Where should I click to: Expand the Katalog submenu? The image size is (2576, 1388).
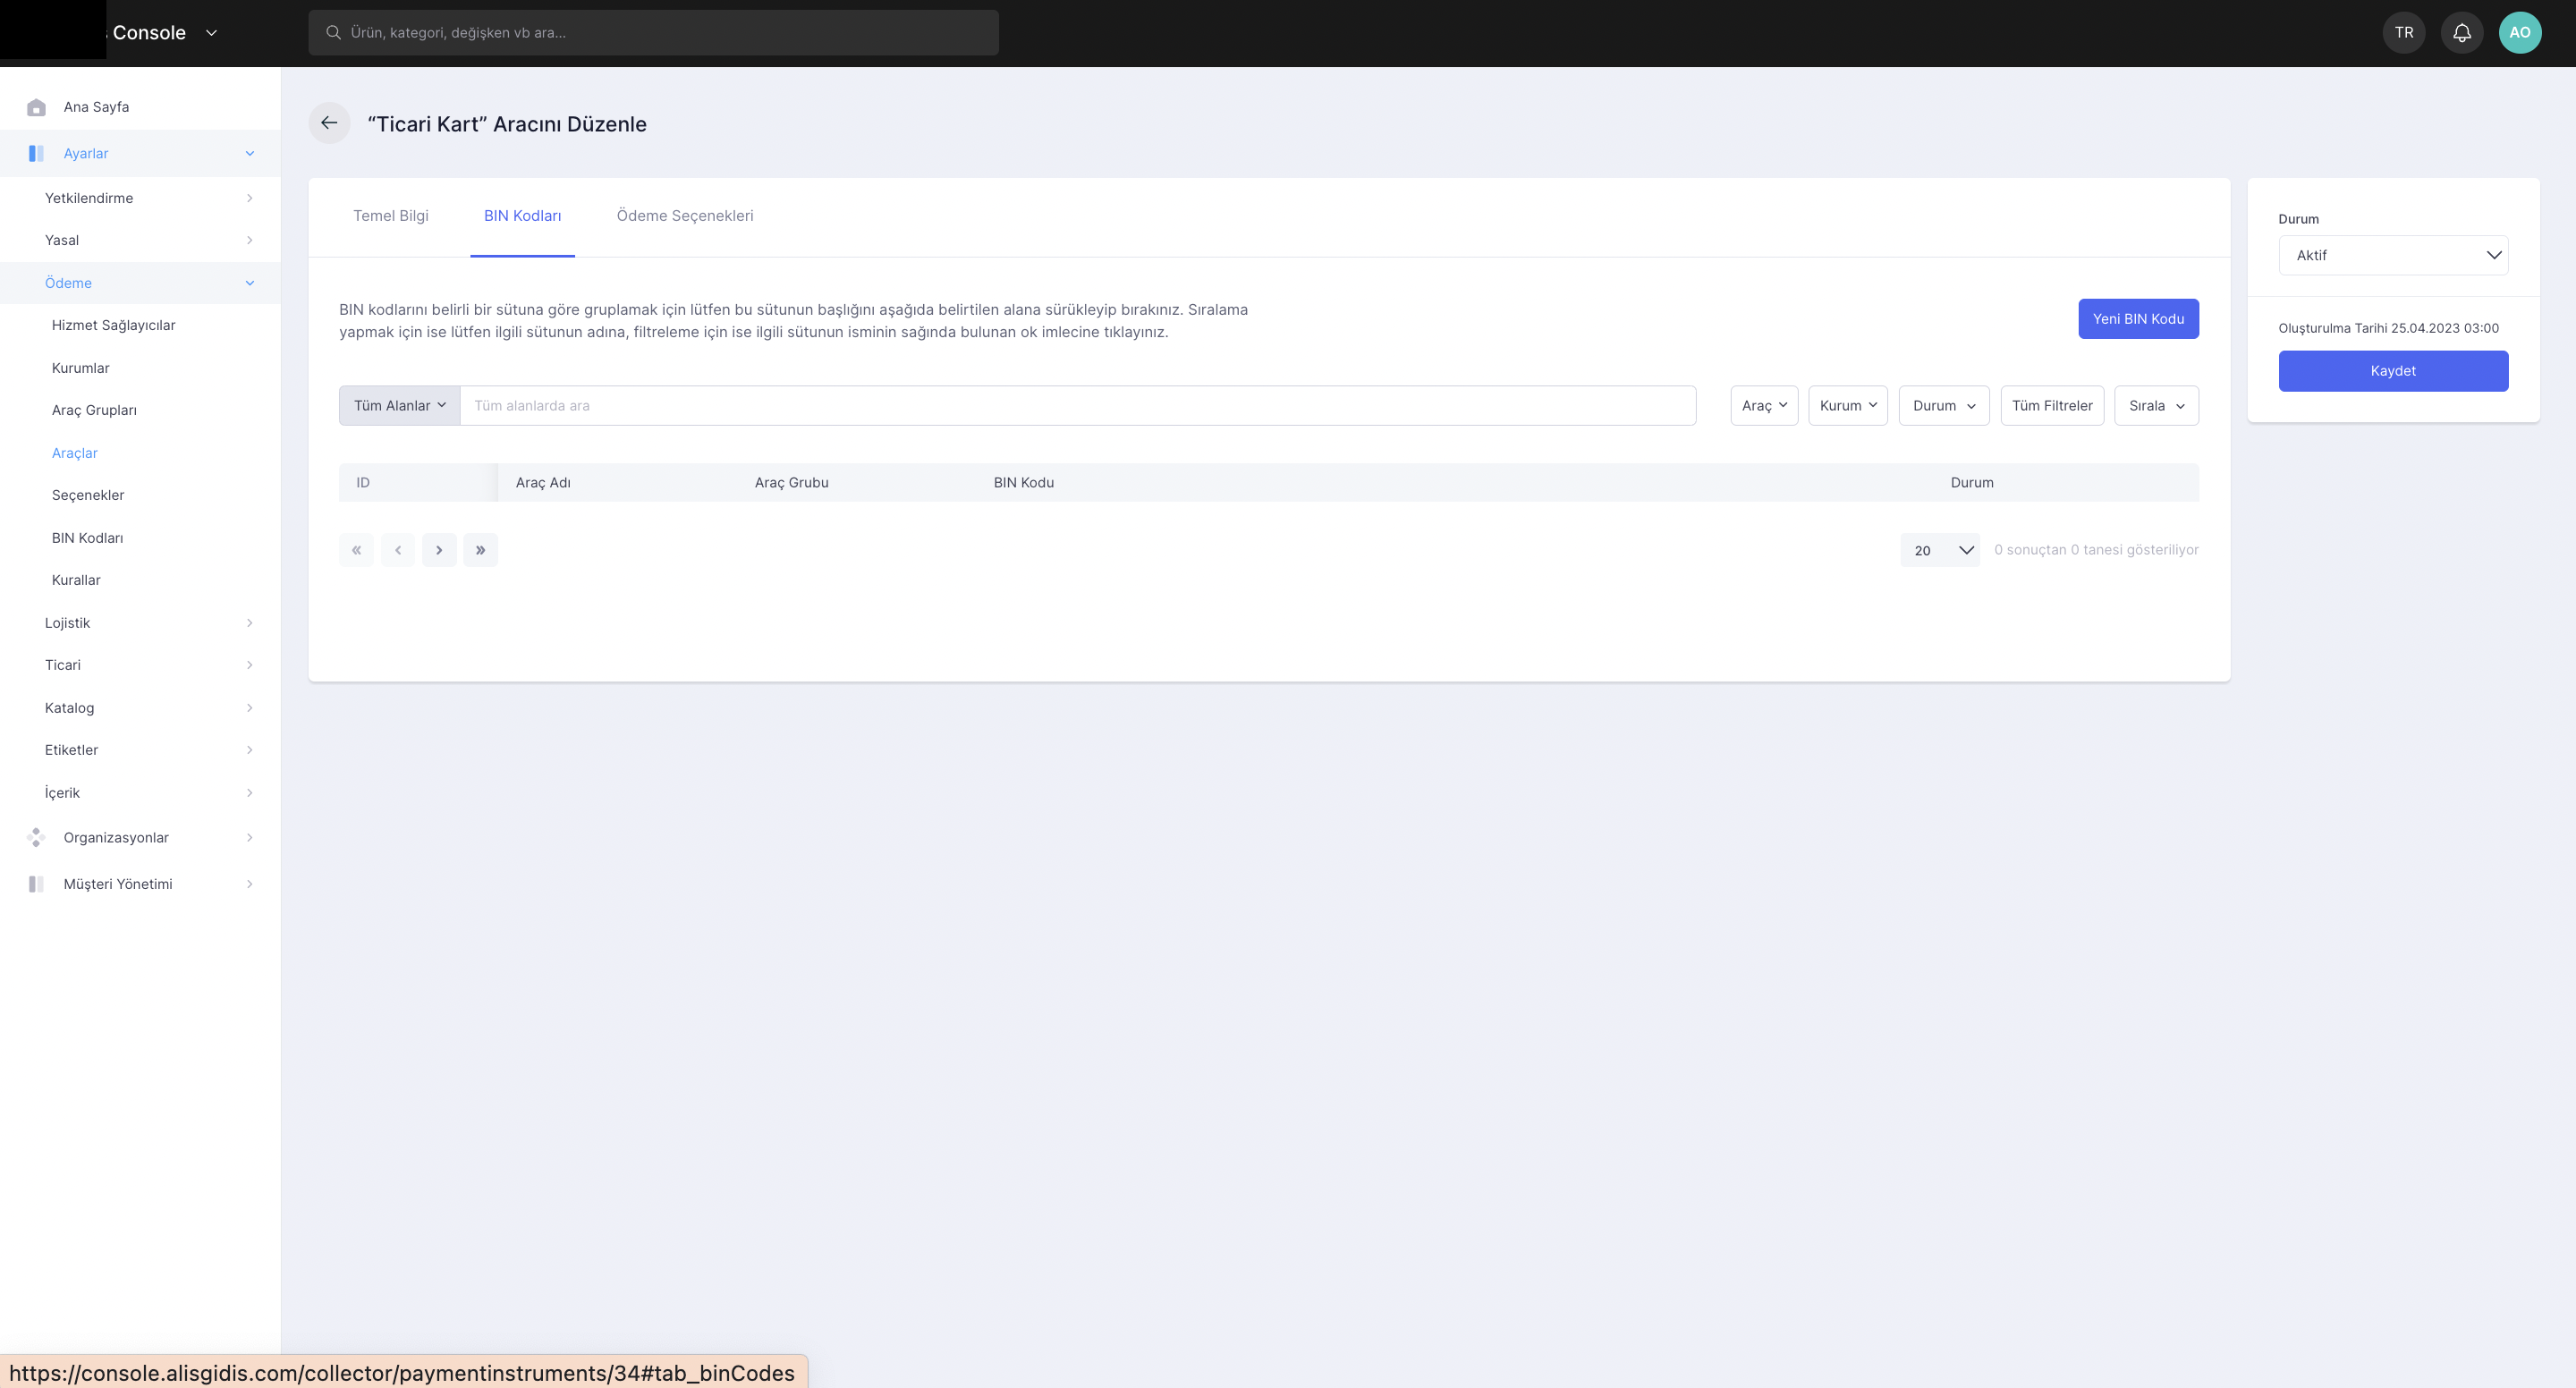click(x=250, y=708)
